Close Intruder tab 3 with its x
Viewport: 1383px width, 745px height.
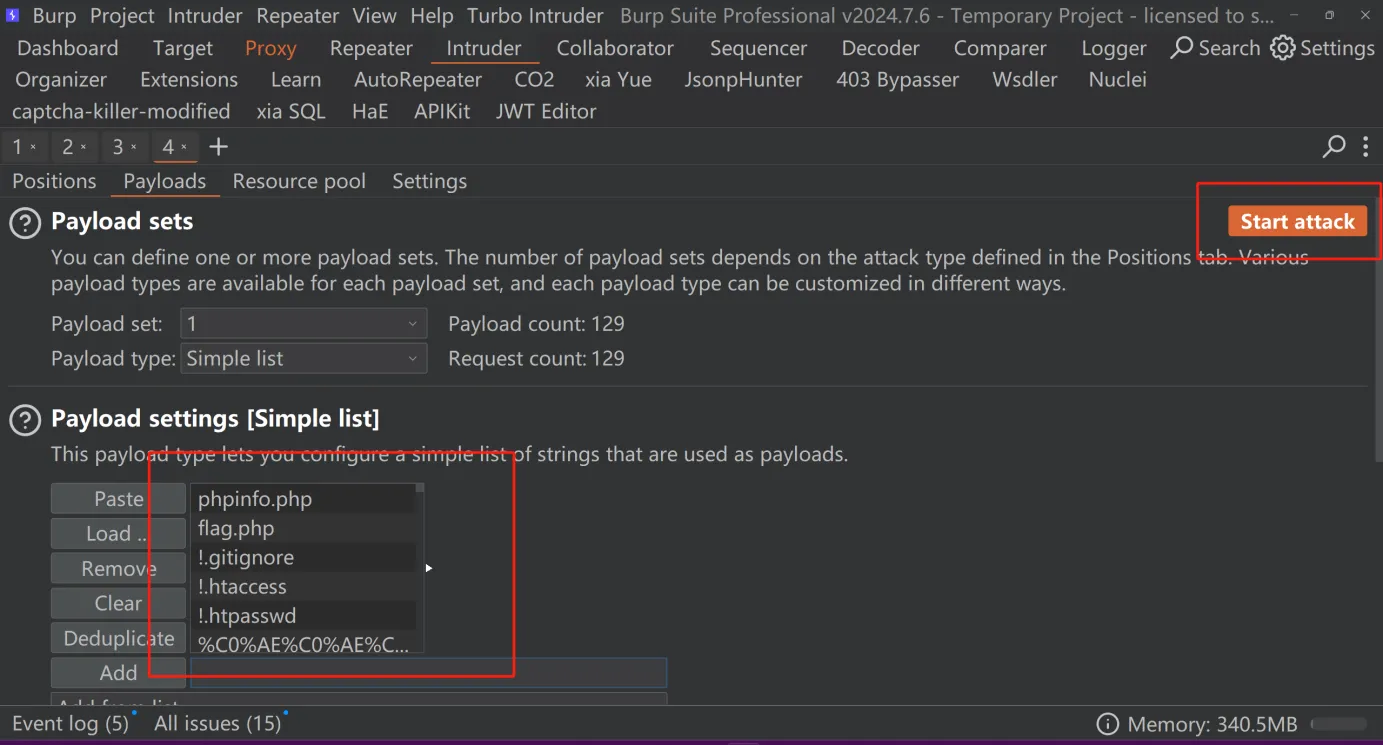(x=134, y=147)
